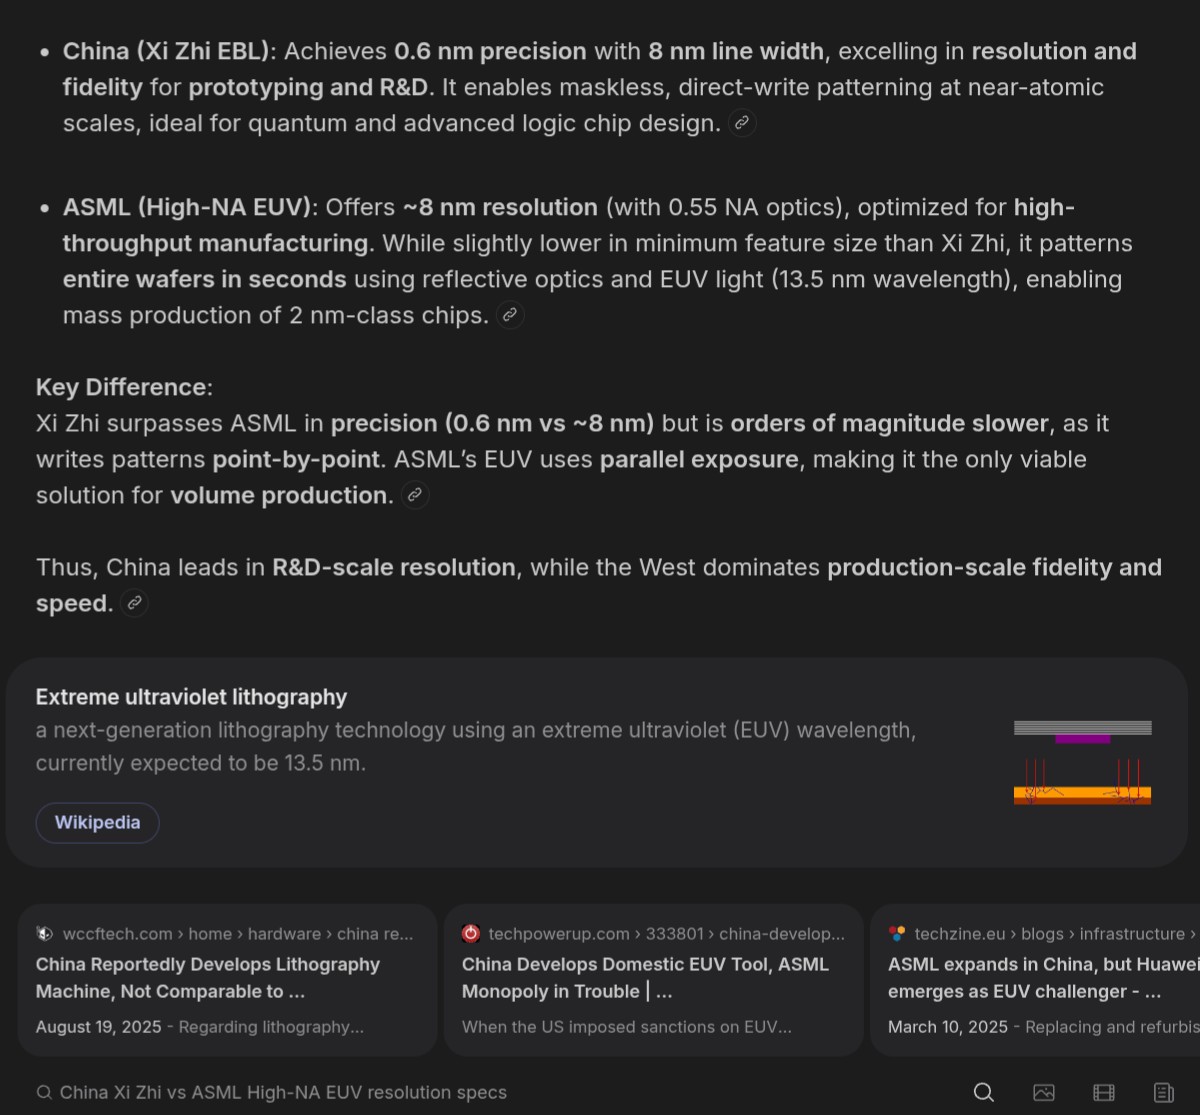View the EUV lithography diagram thumbnail
The width and height of the screenshot is (1200, 1115).
(1082, 762)
